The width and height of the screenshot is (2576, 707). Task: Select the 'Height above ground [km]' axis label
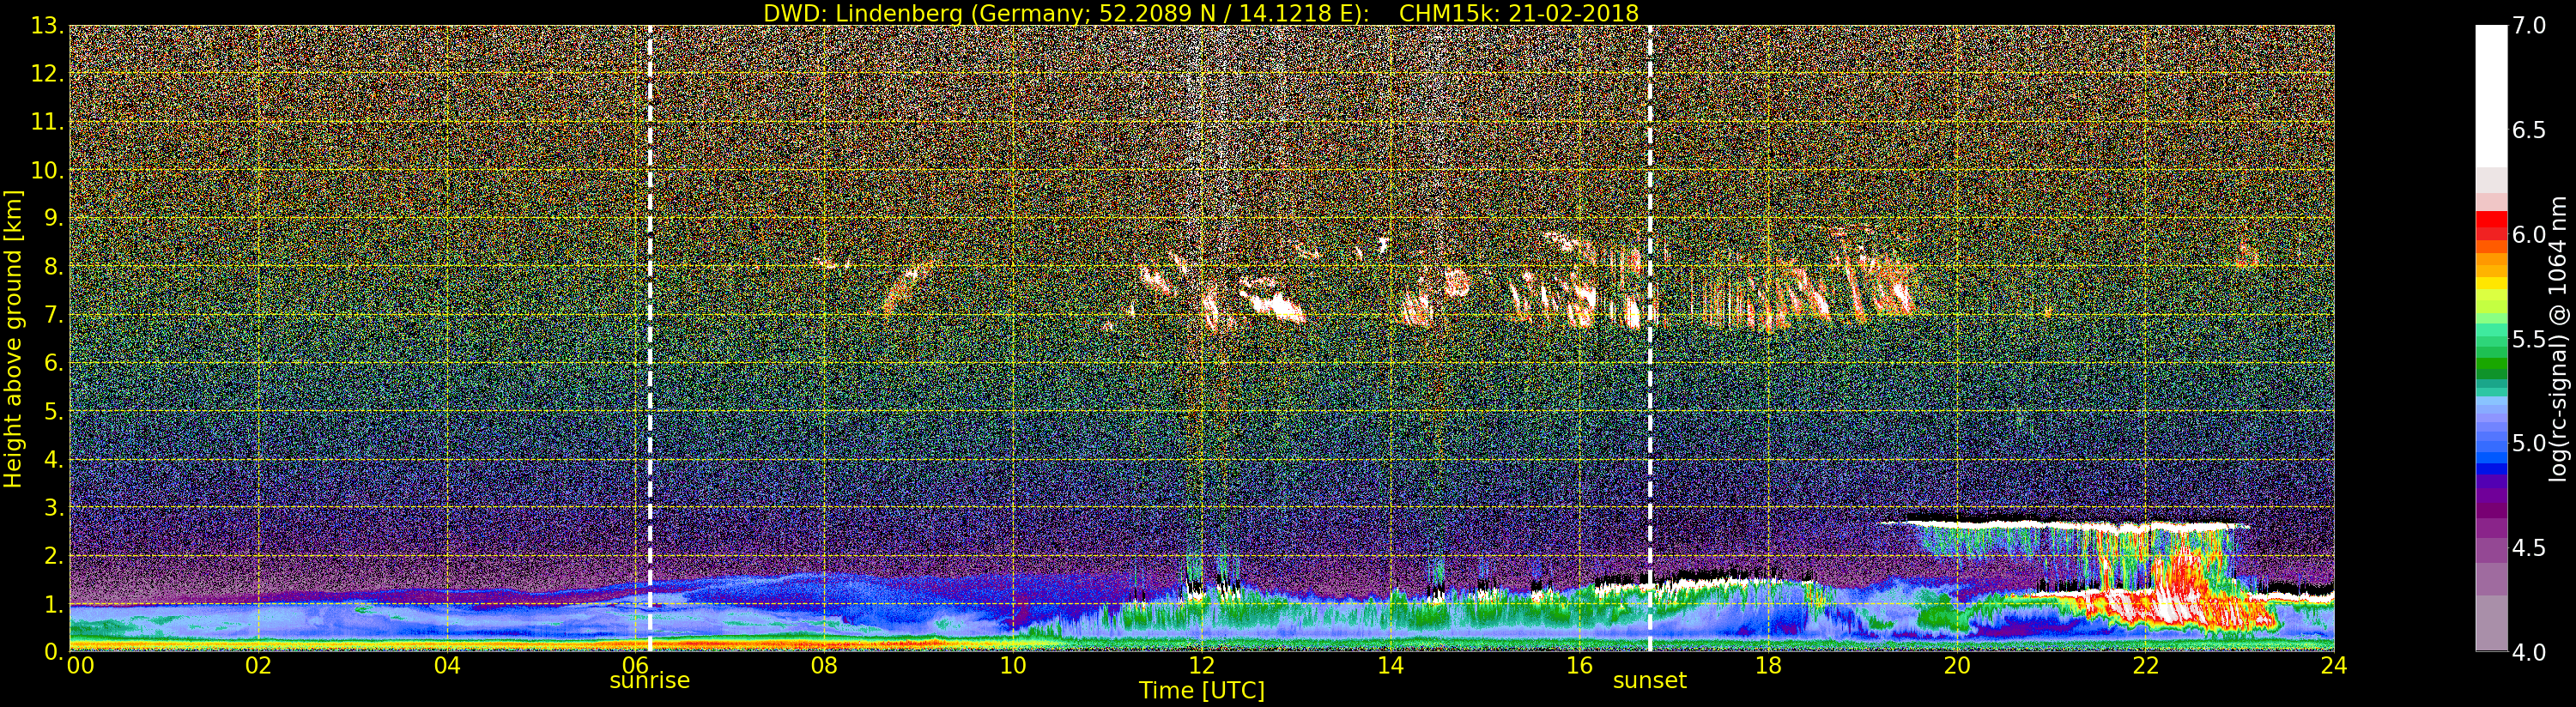click(x=13, y=339)
